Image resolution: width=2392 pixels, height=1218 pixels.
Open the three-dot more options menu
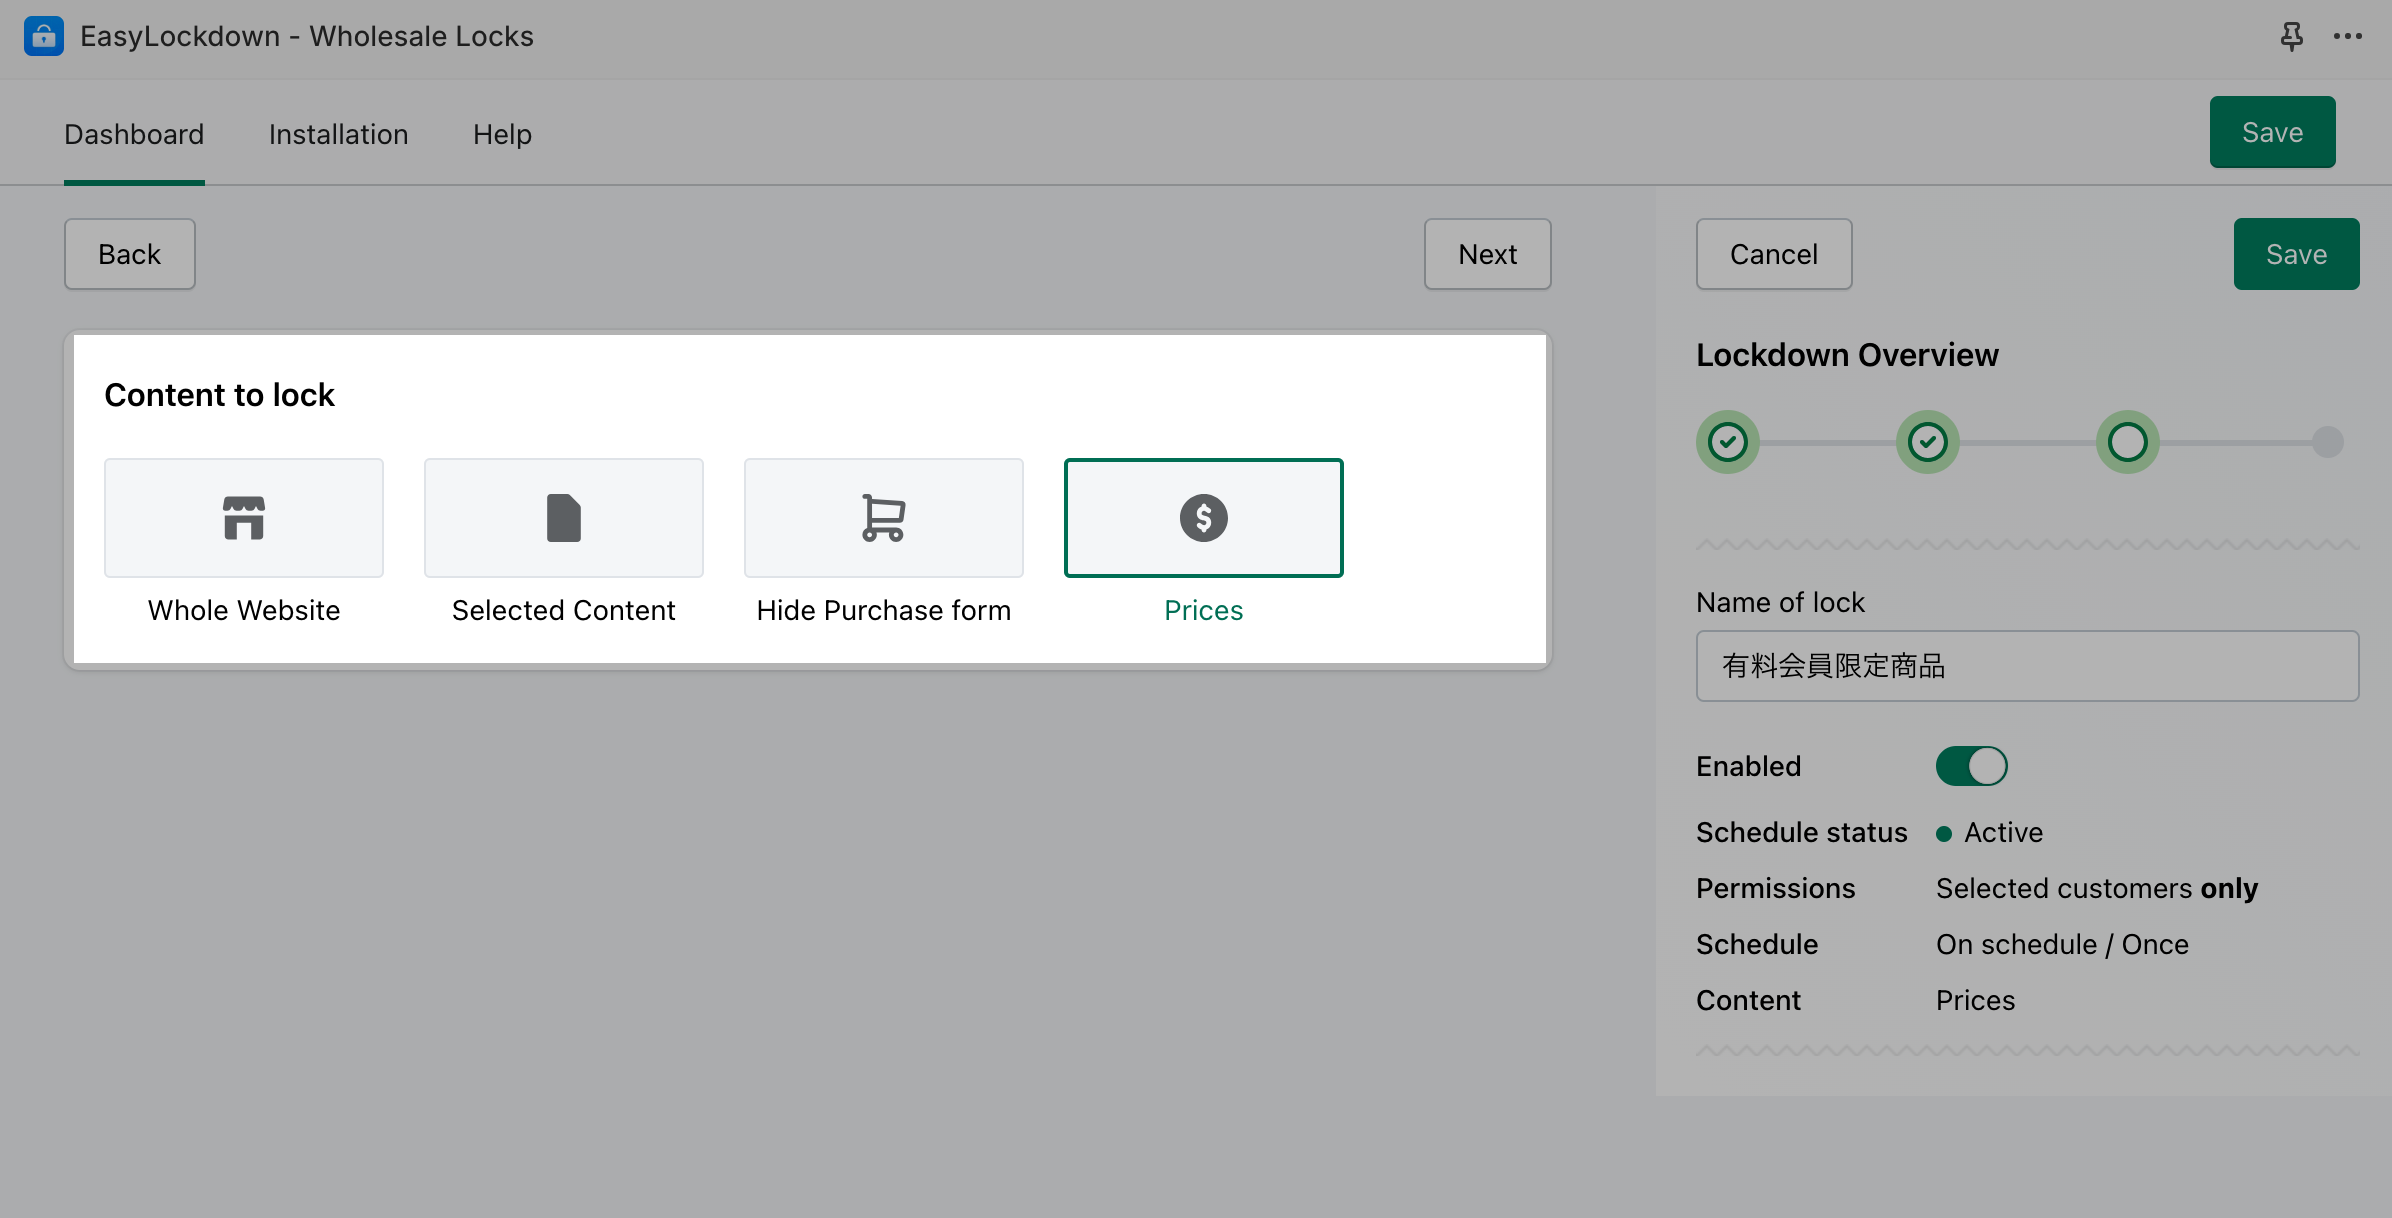point(2347,37)
